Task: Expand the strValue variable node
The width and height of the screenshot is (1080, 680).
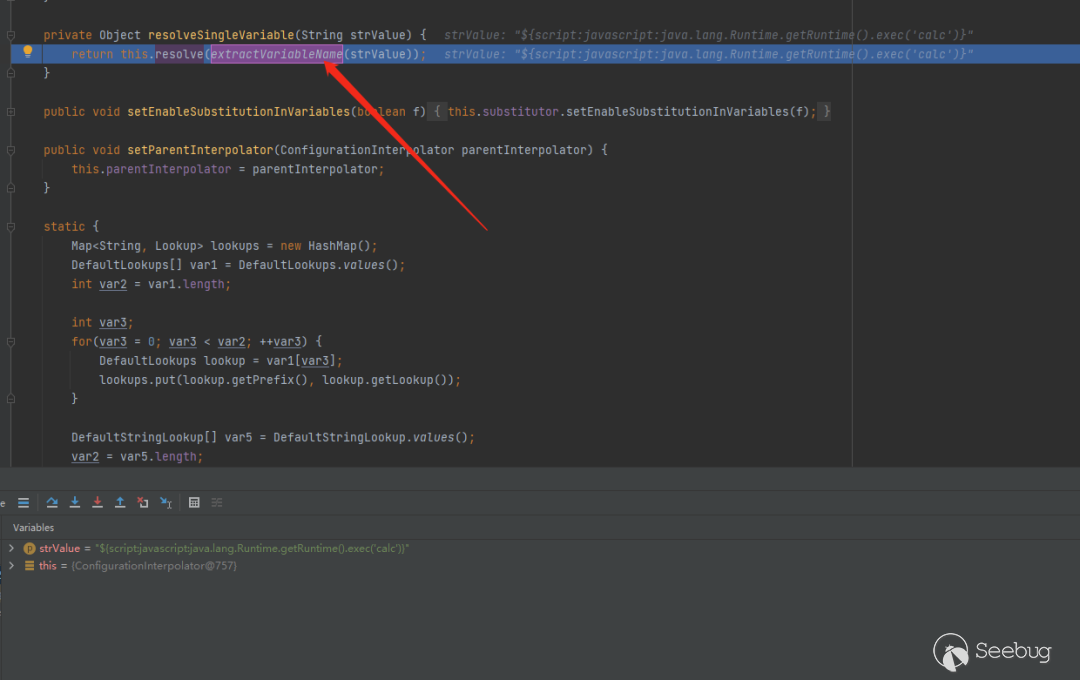Action: 11,548
